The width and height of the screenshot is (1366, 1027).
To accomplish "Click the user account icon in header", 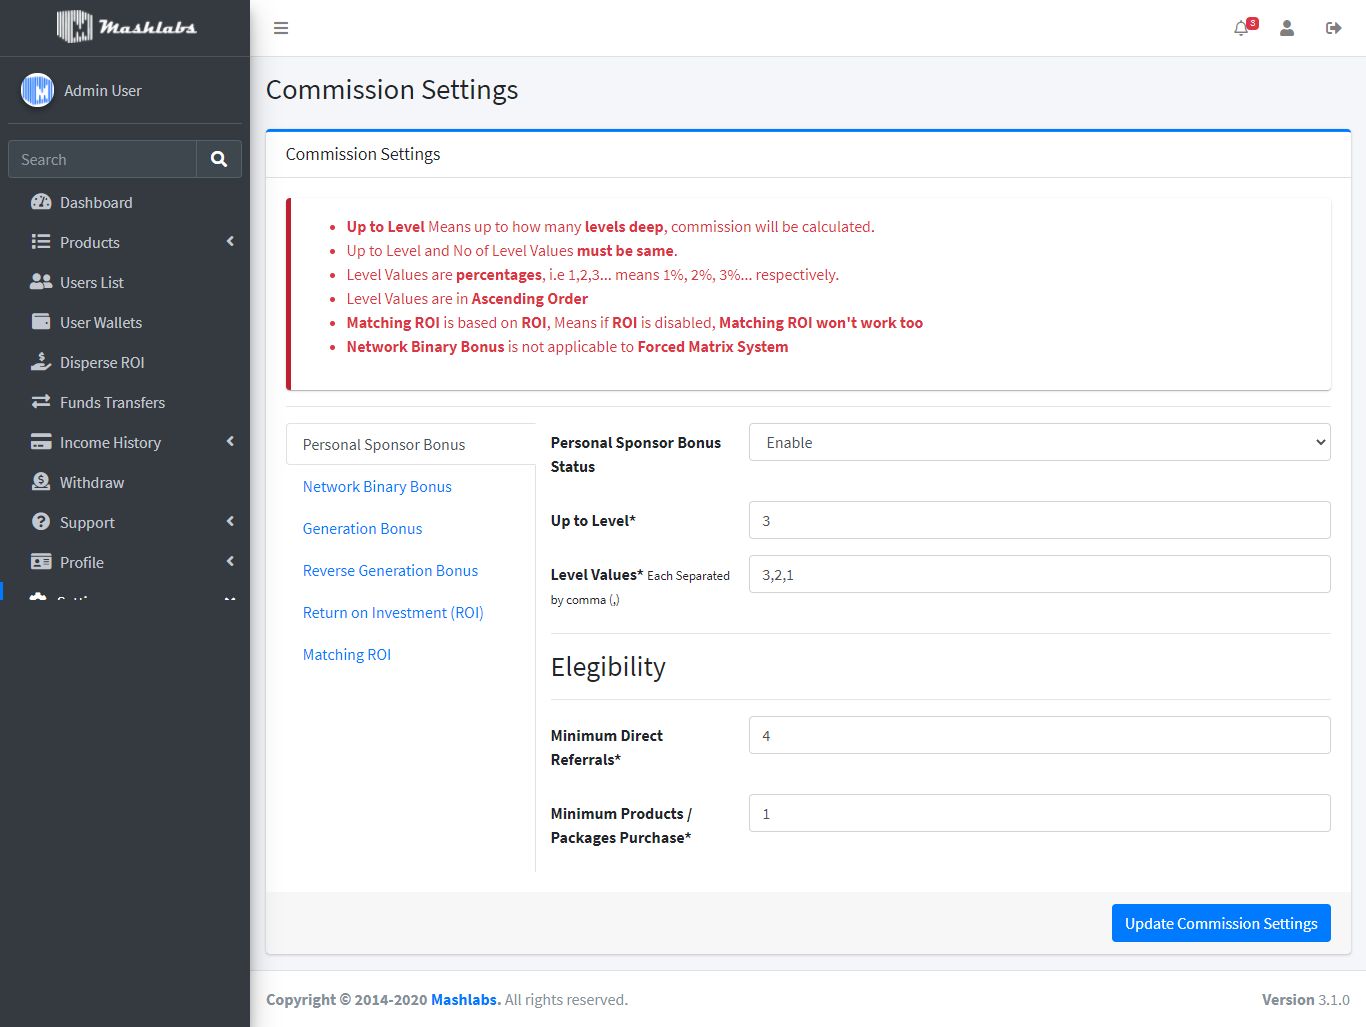I will [1287, 28].
